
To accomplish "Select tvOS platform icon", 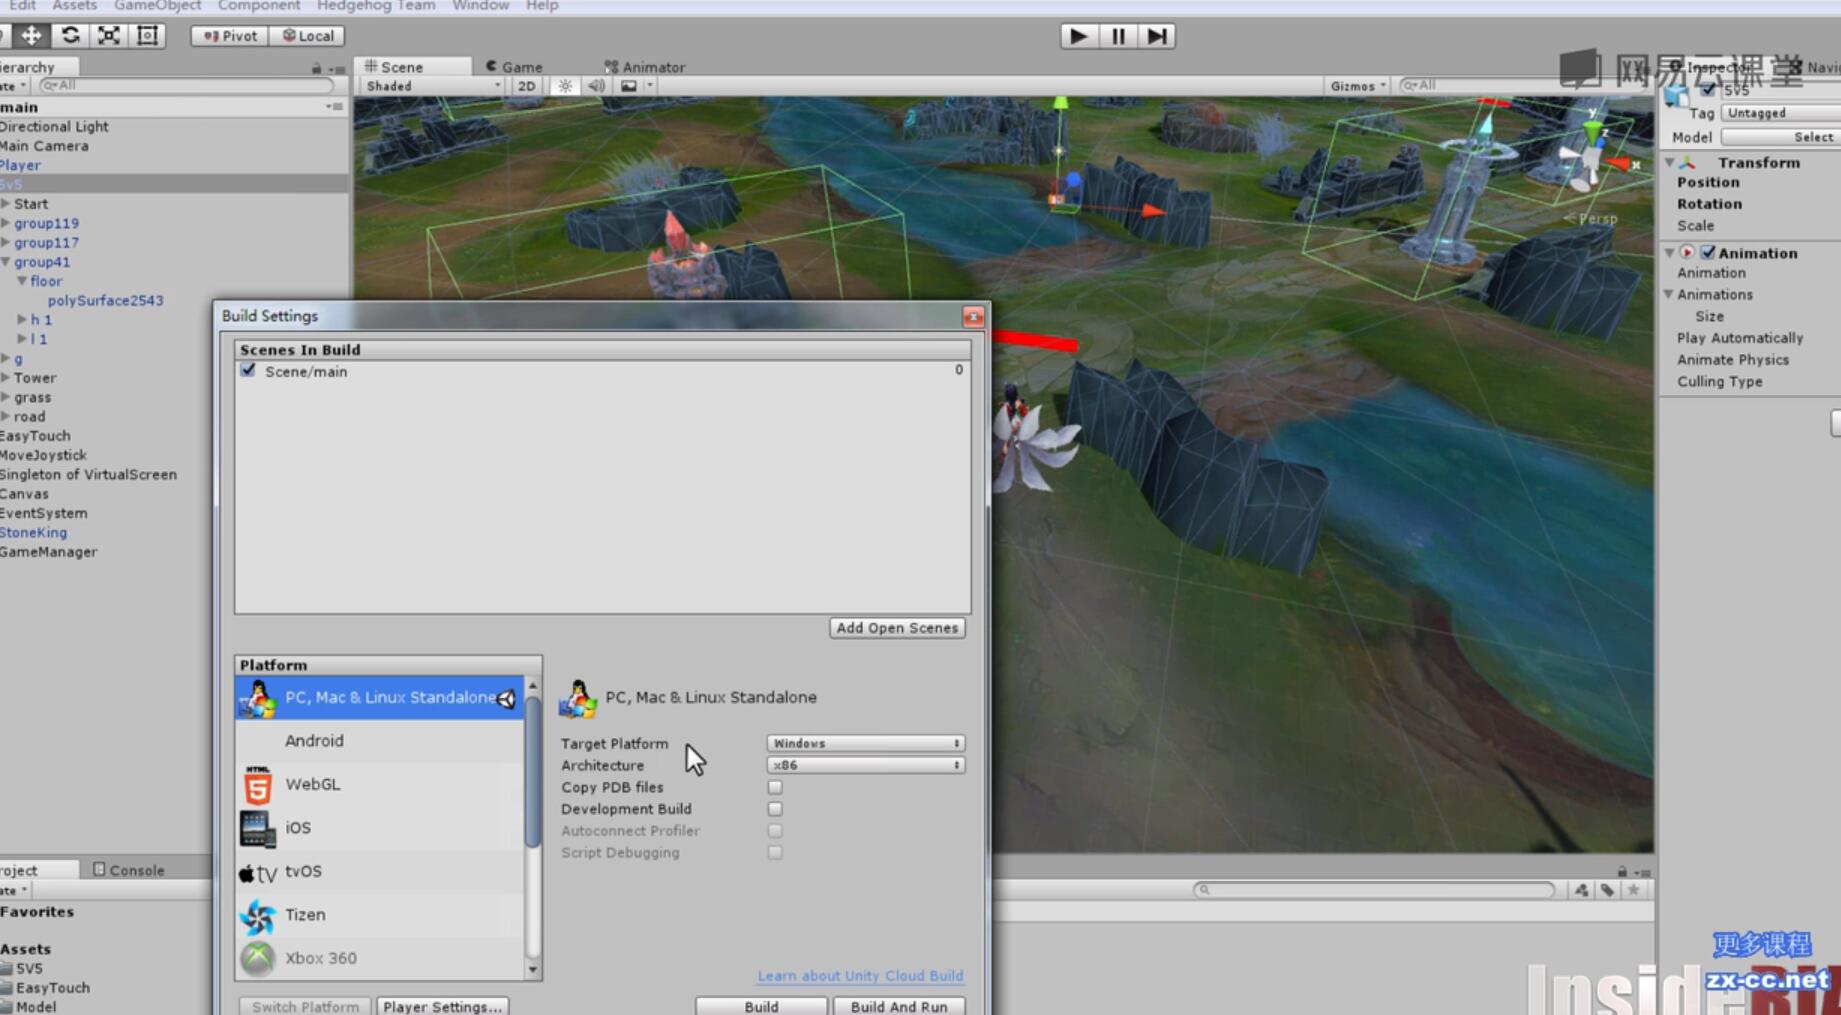I will 257,873.
